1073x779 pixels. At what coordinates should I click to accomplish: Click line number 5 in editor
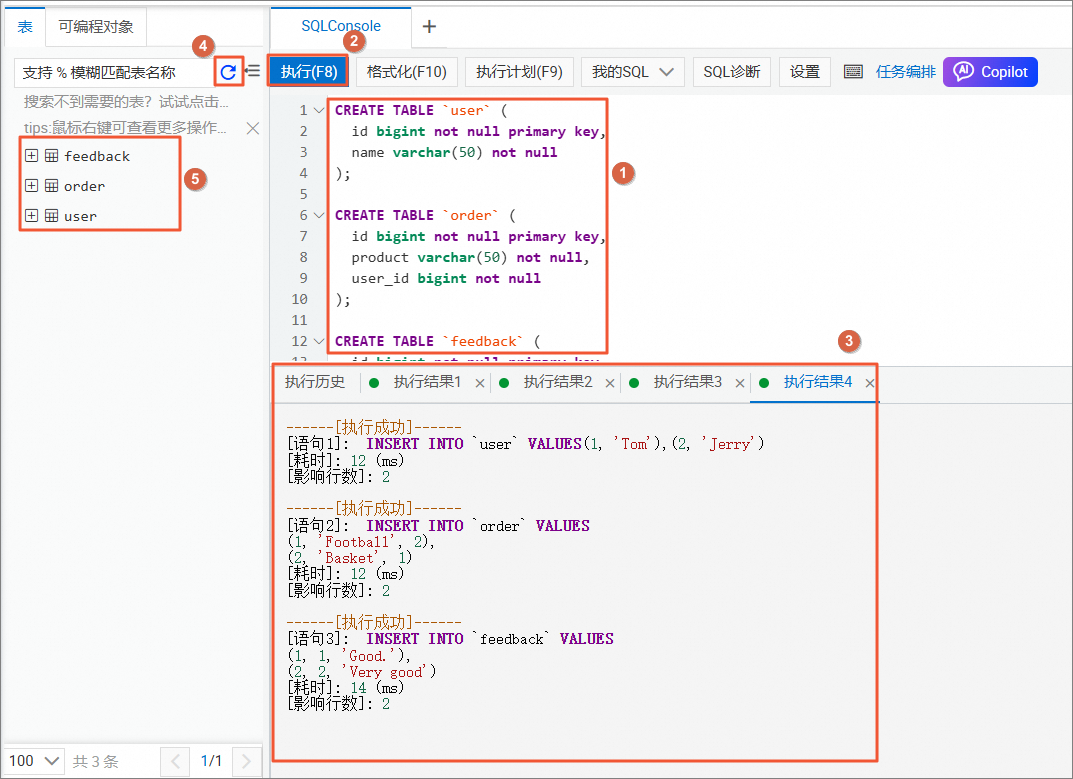point(303,194)
